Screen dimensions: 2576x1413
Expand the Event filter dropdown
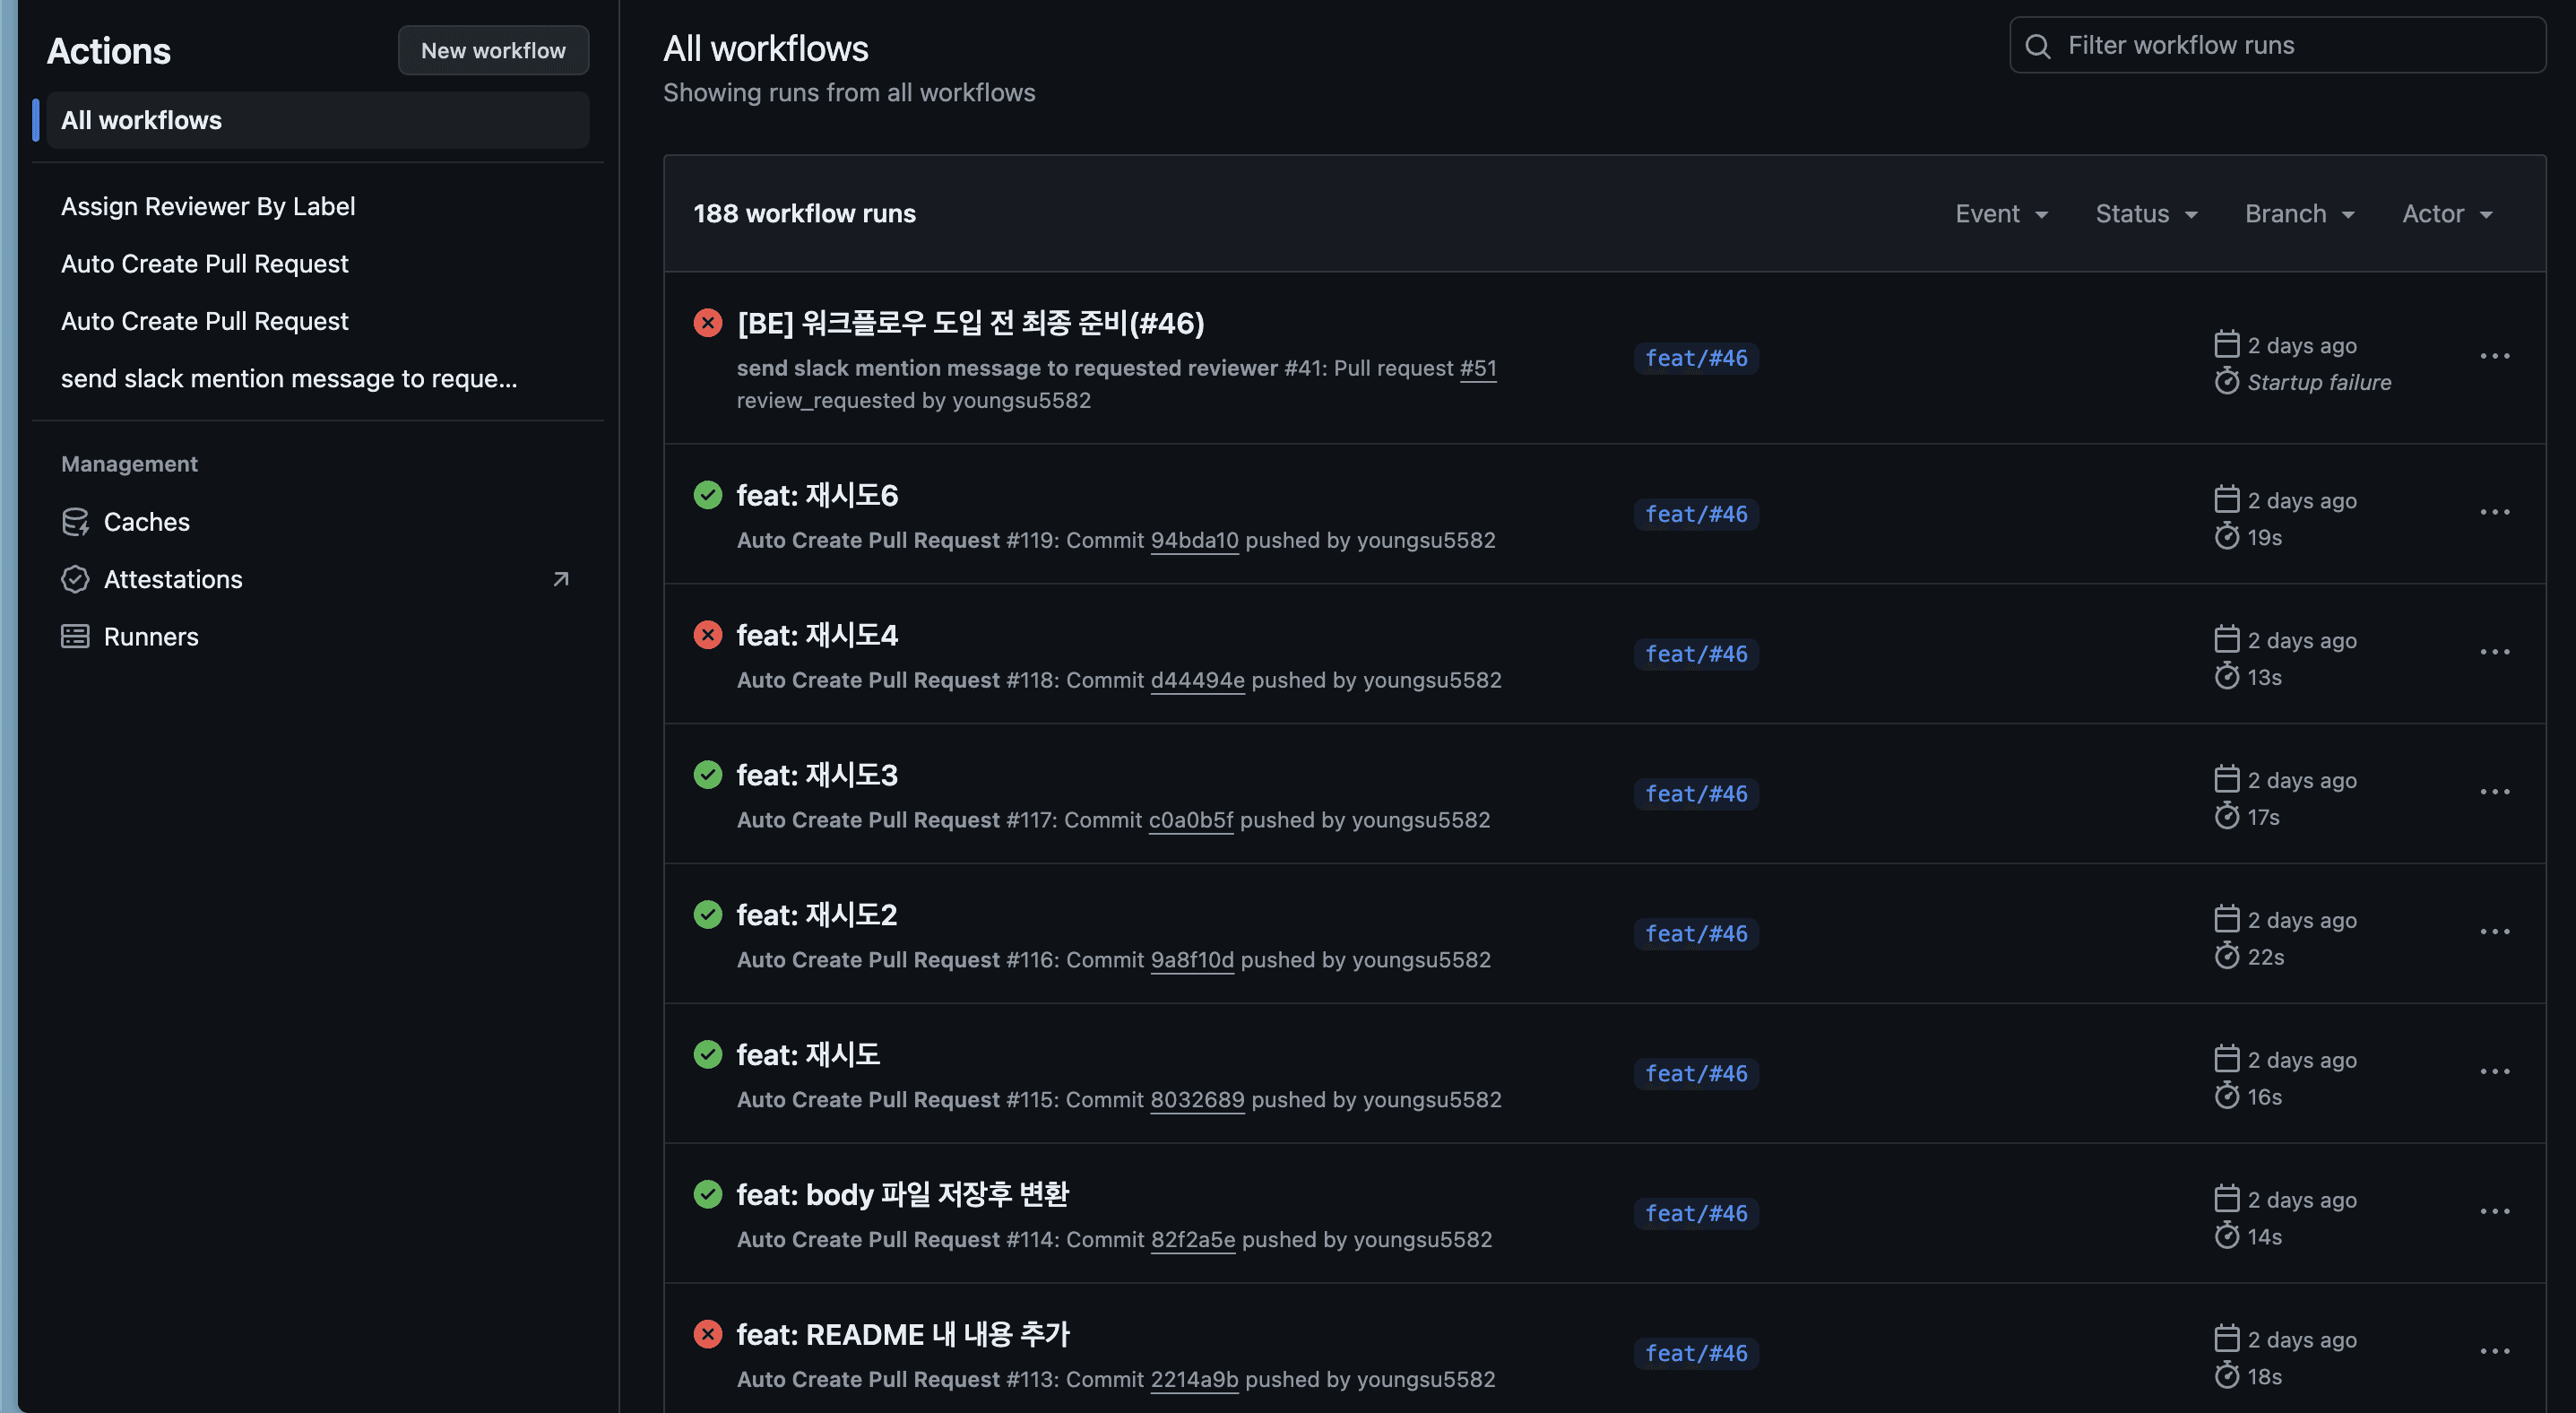[2001, 214]
